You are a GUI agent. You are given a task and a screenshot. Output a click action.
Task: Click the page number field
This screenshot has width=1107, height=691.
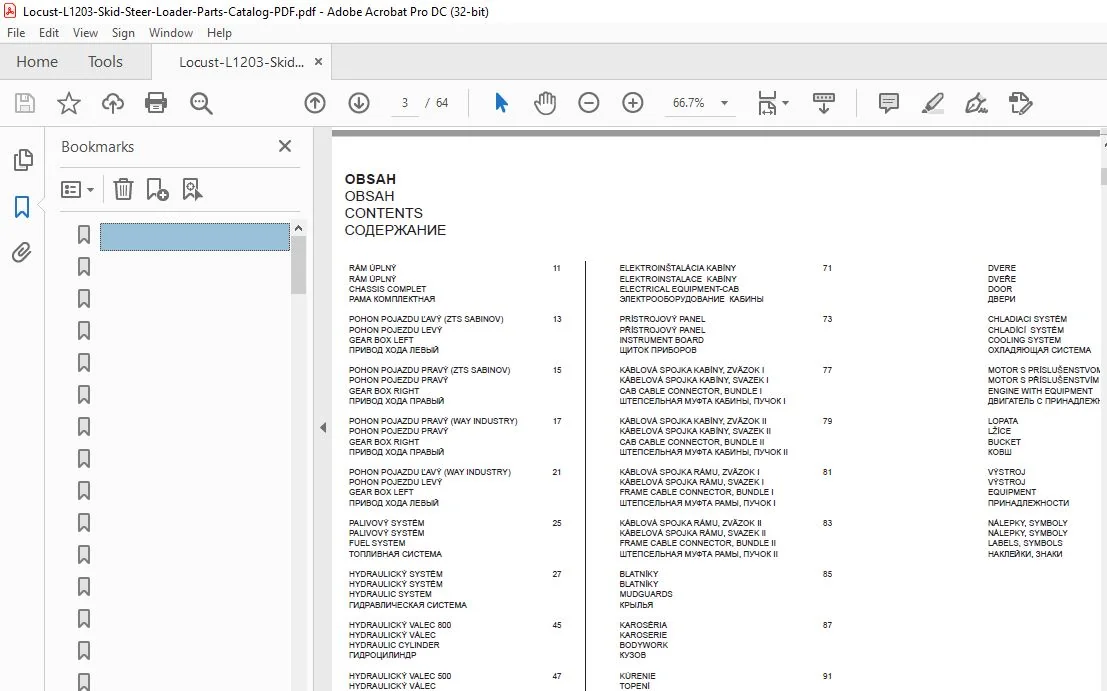pos(405,103)
